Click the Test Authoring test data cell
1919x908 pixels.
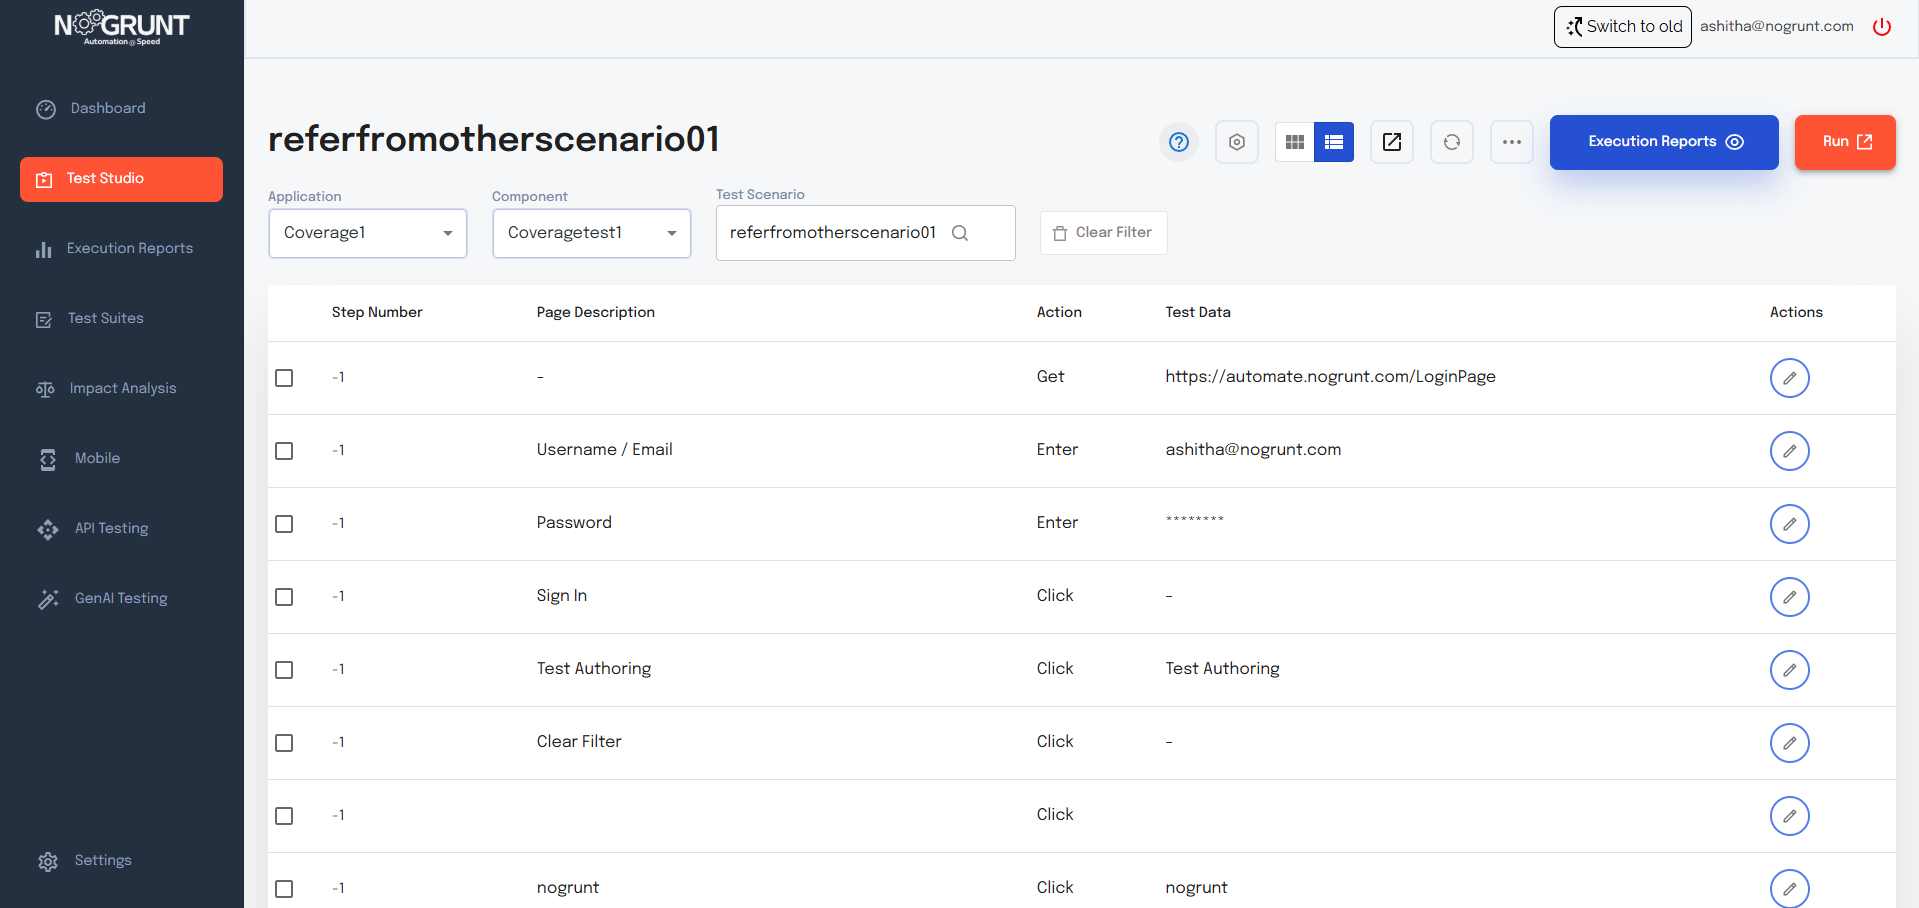(1222, 669)
